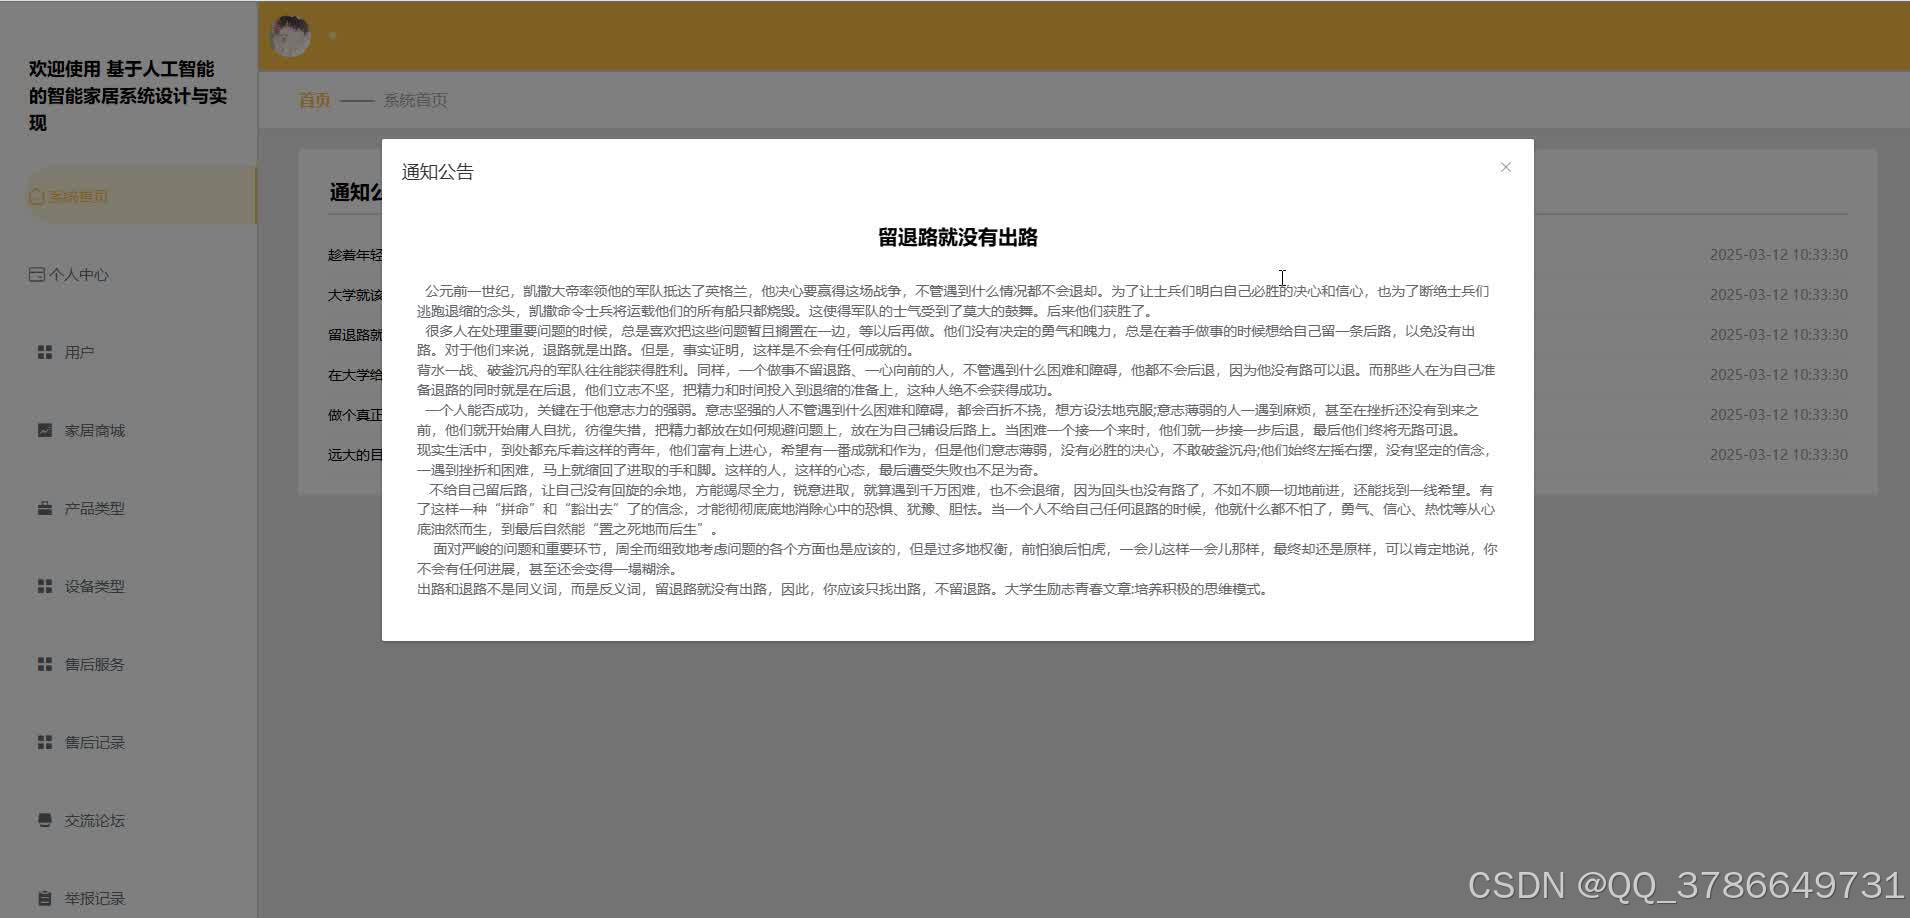Open the 家居商城 home mall icon

(x=44, y=429)
